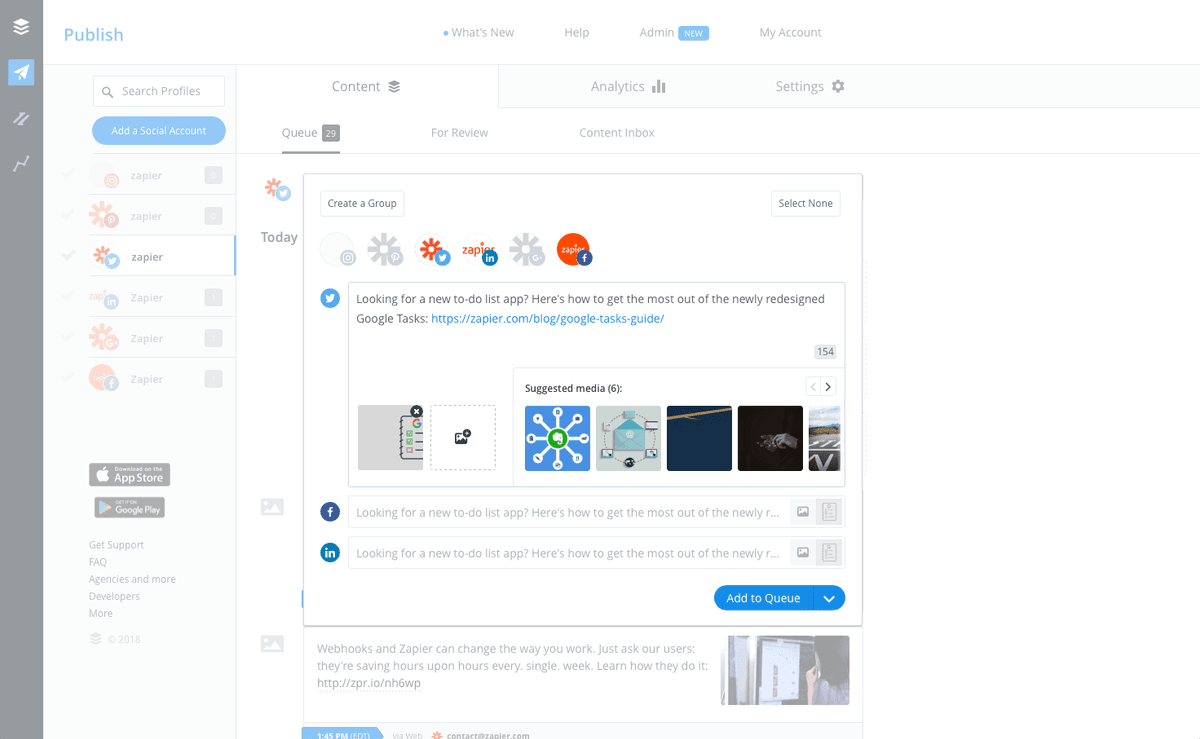This screenshot has height=739, width=1200.
Task: Toggle the Instagram profile avatar in composer
Action: pos(338,250)
